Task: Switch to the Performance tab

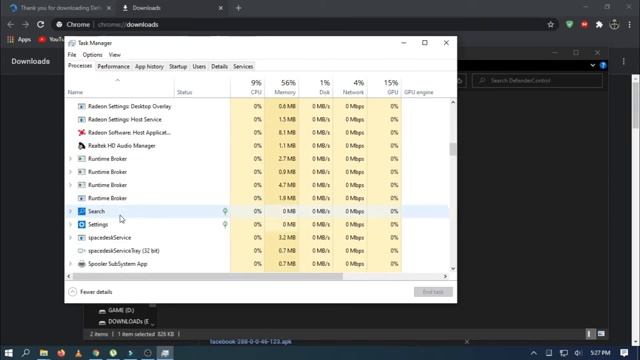Action: (x=113, y=67)
